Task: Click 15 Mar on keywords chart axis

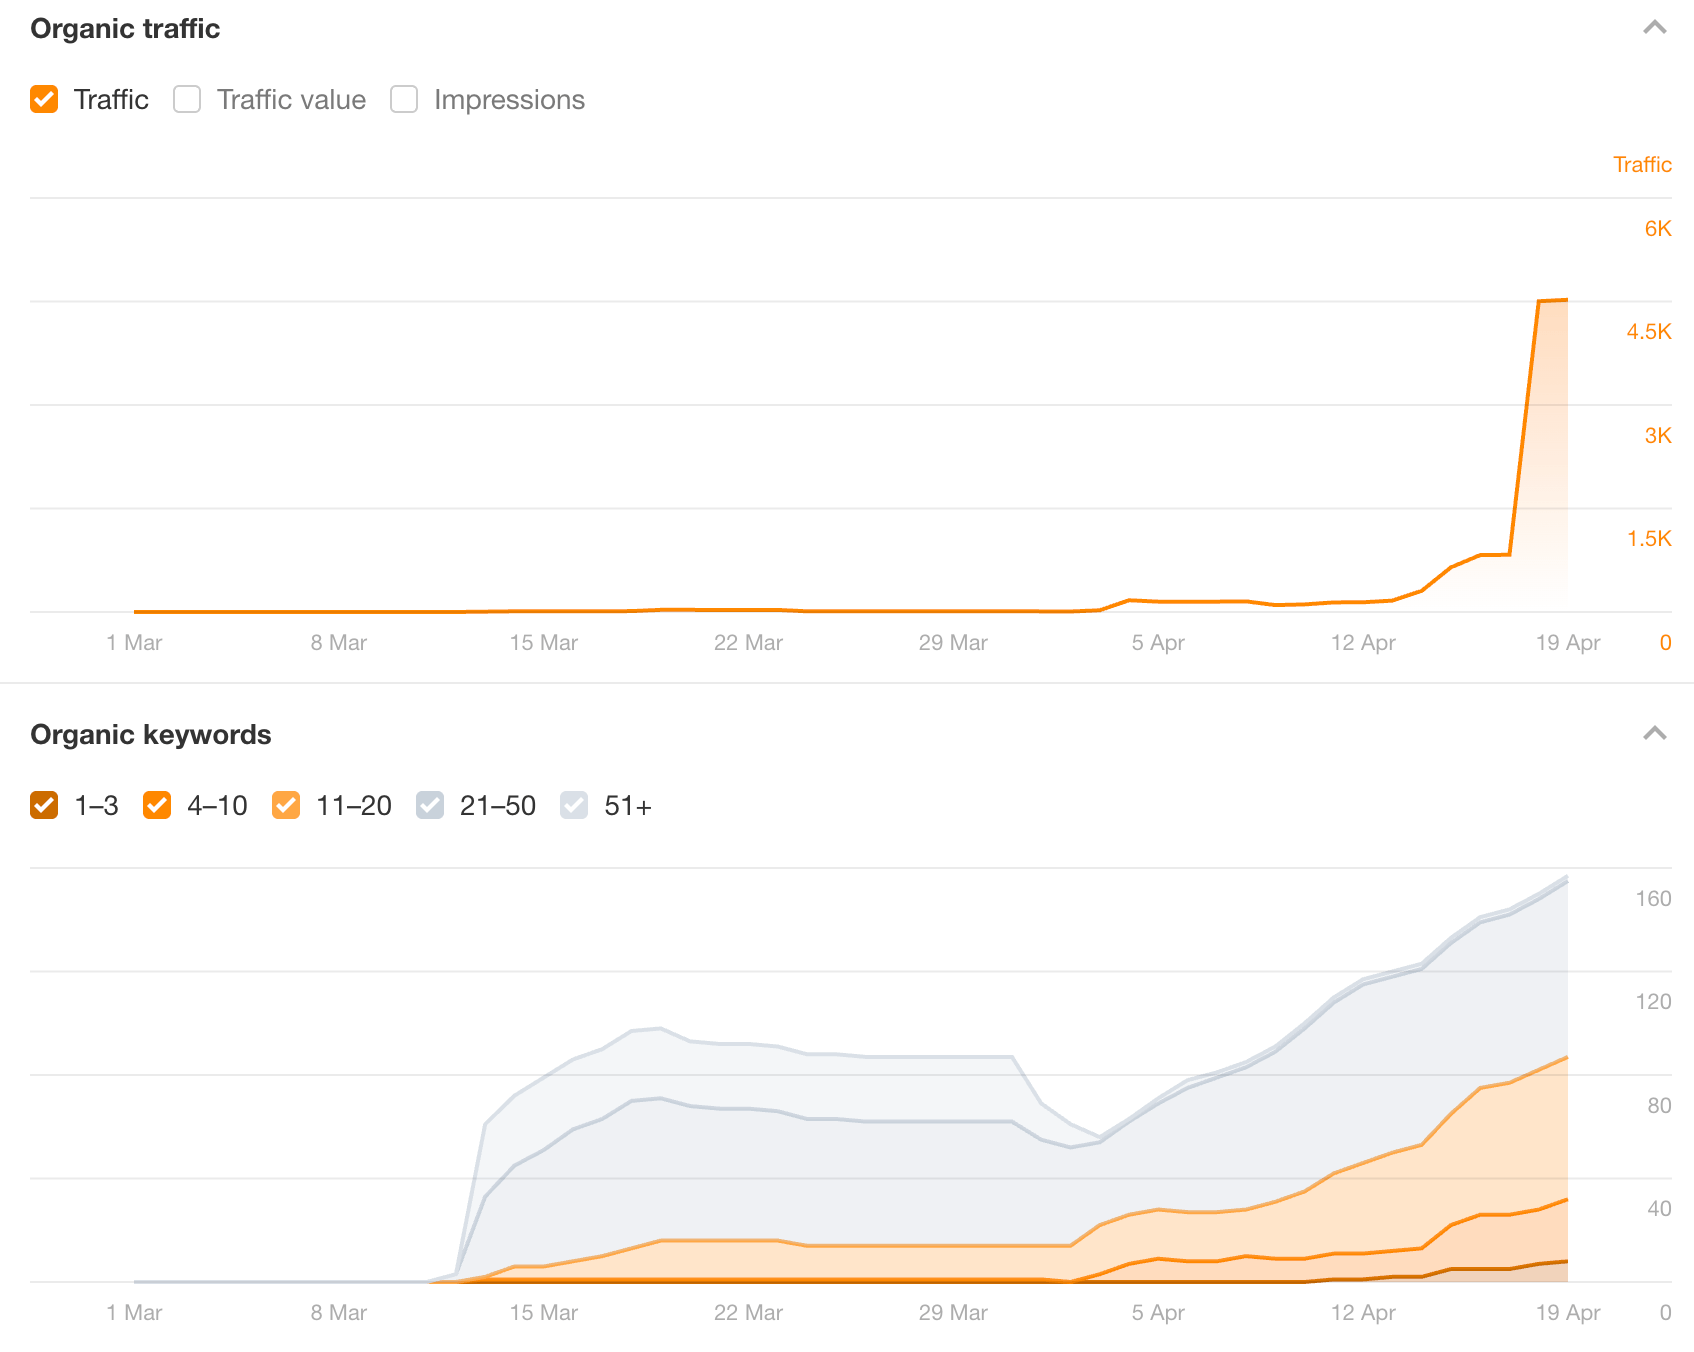Action: (544, 1313)
